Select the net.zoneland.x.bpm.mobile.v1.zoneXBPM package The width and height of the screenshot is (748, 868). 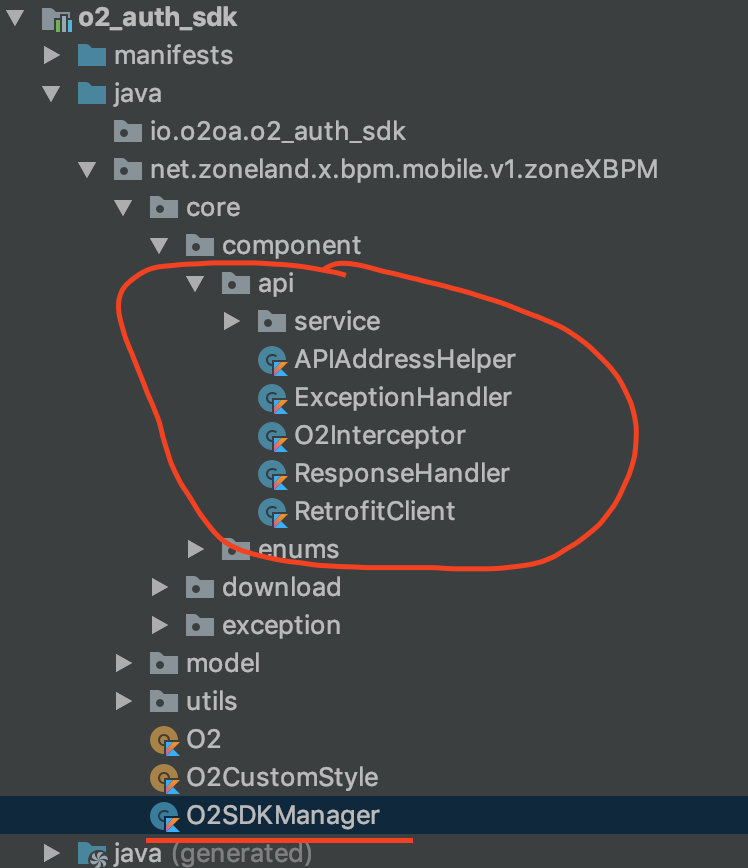(x=404, y=169)
